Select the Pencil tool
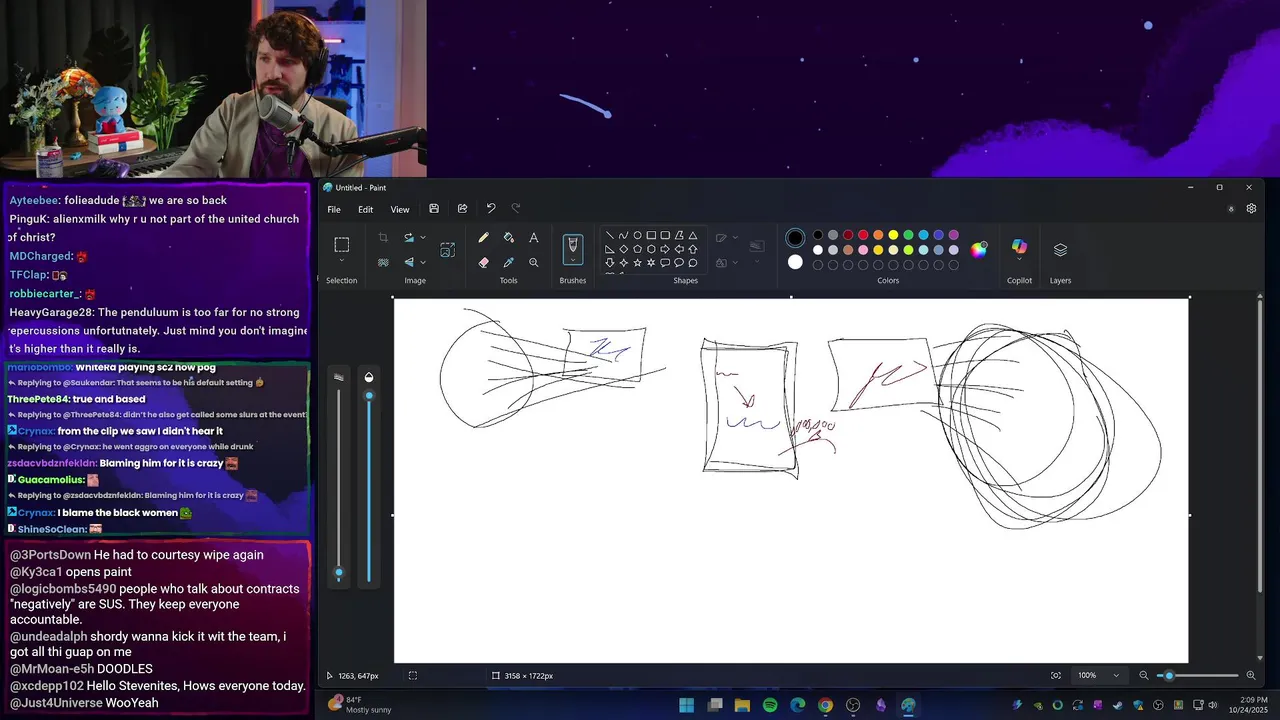This screenshot has height=720, width=1280. coord(483,238)
